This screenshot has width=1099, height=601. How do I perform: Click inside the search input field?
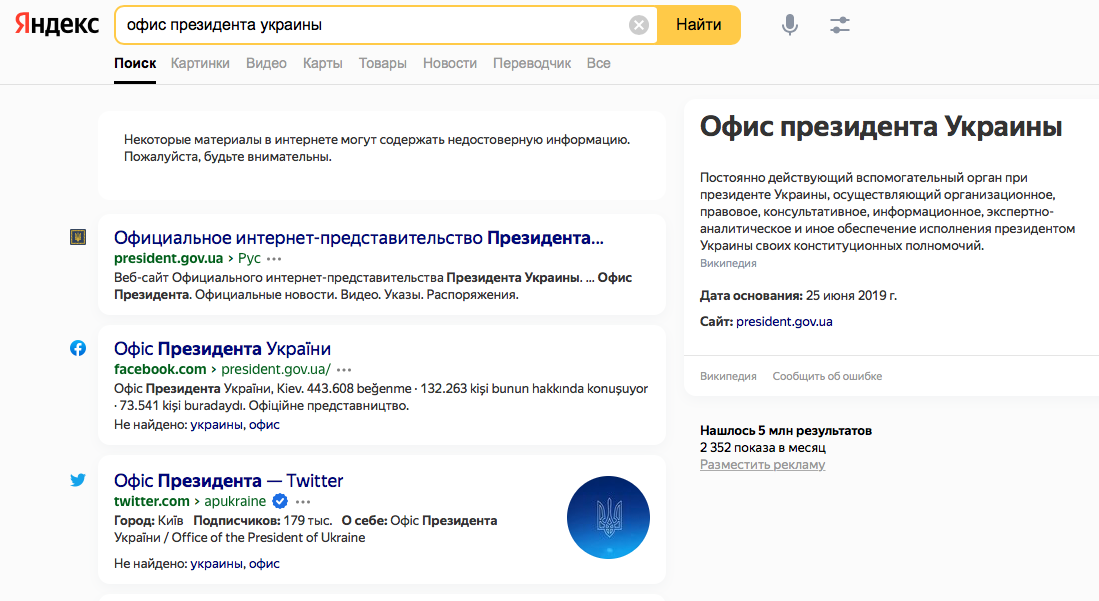pyautogui.click(x=370, y=25)
